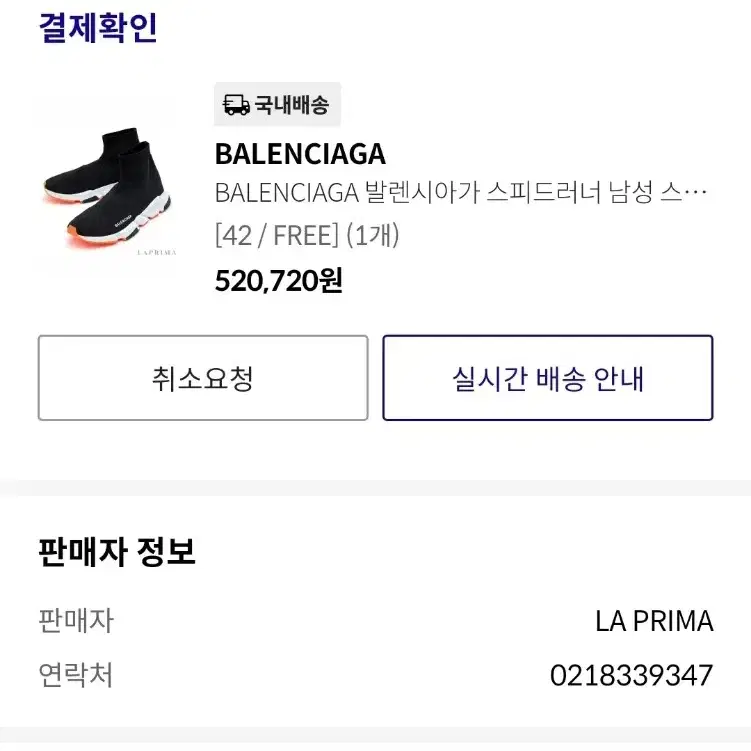Click the (1개) quantity text
751x751 pixels.
(373, 235)
